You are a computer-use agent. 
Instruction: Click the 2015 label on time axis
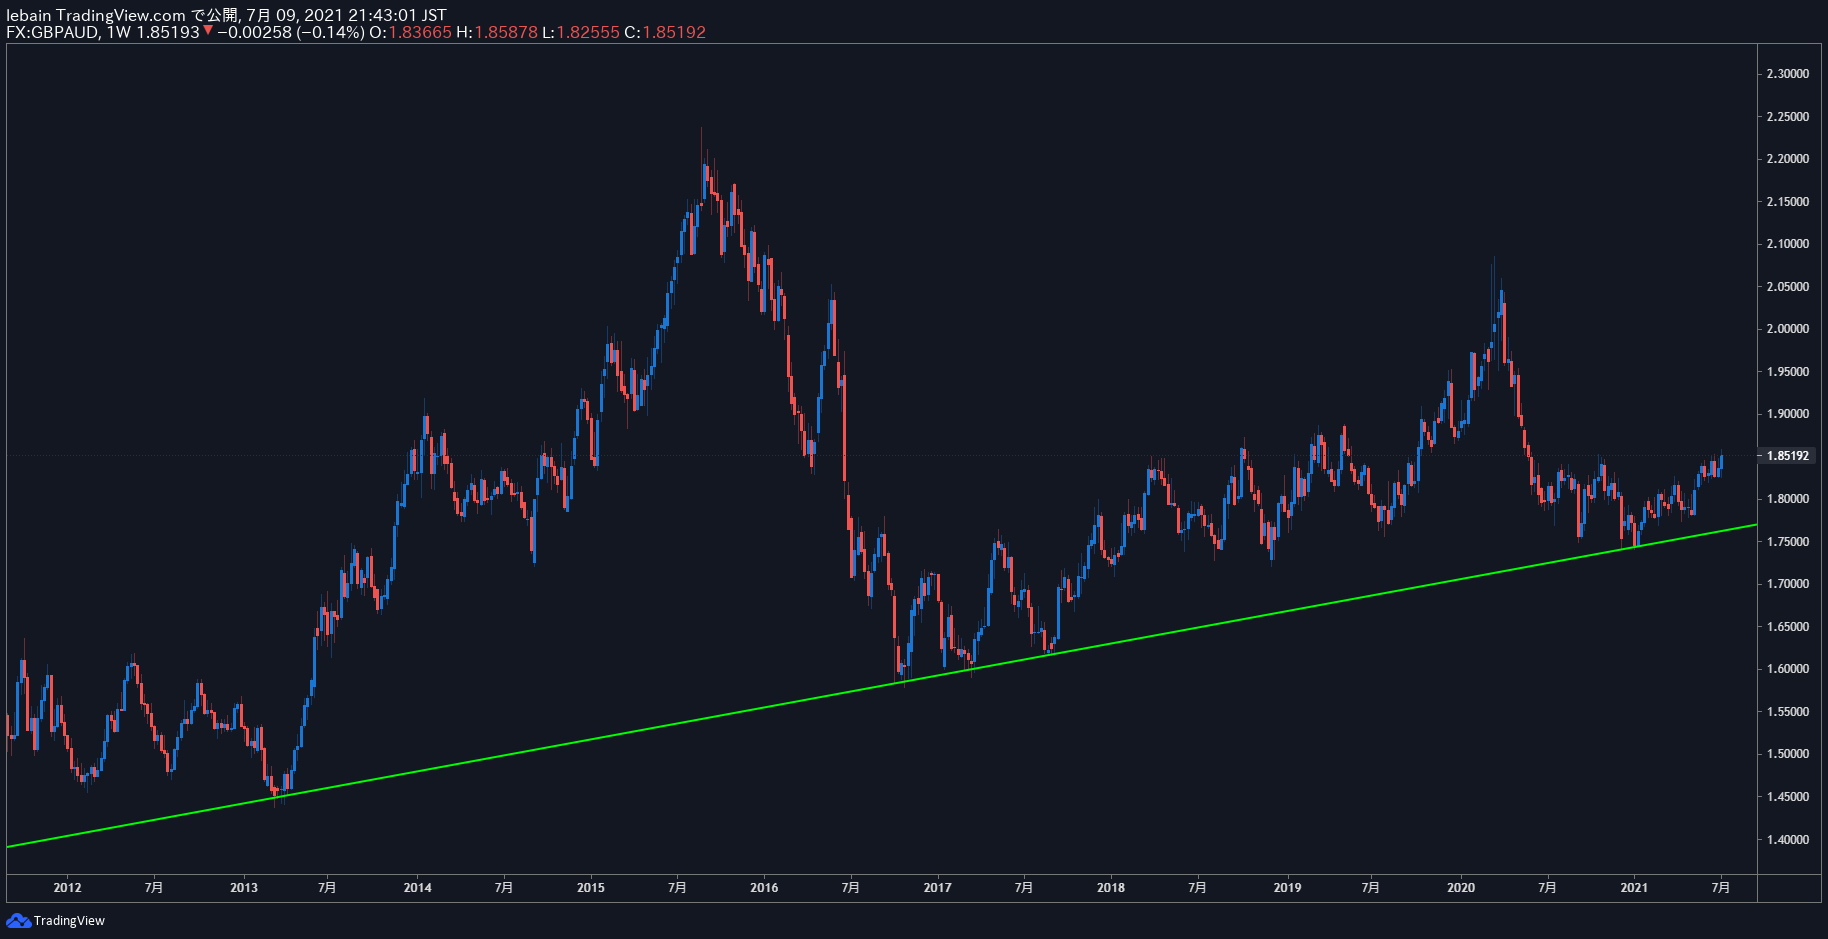pyautogui.click(x=591, y=888)
